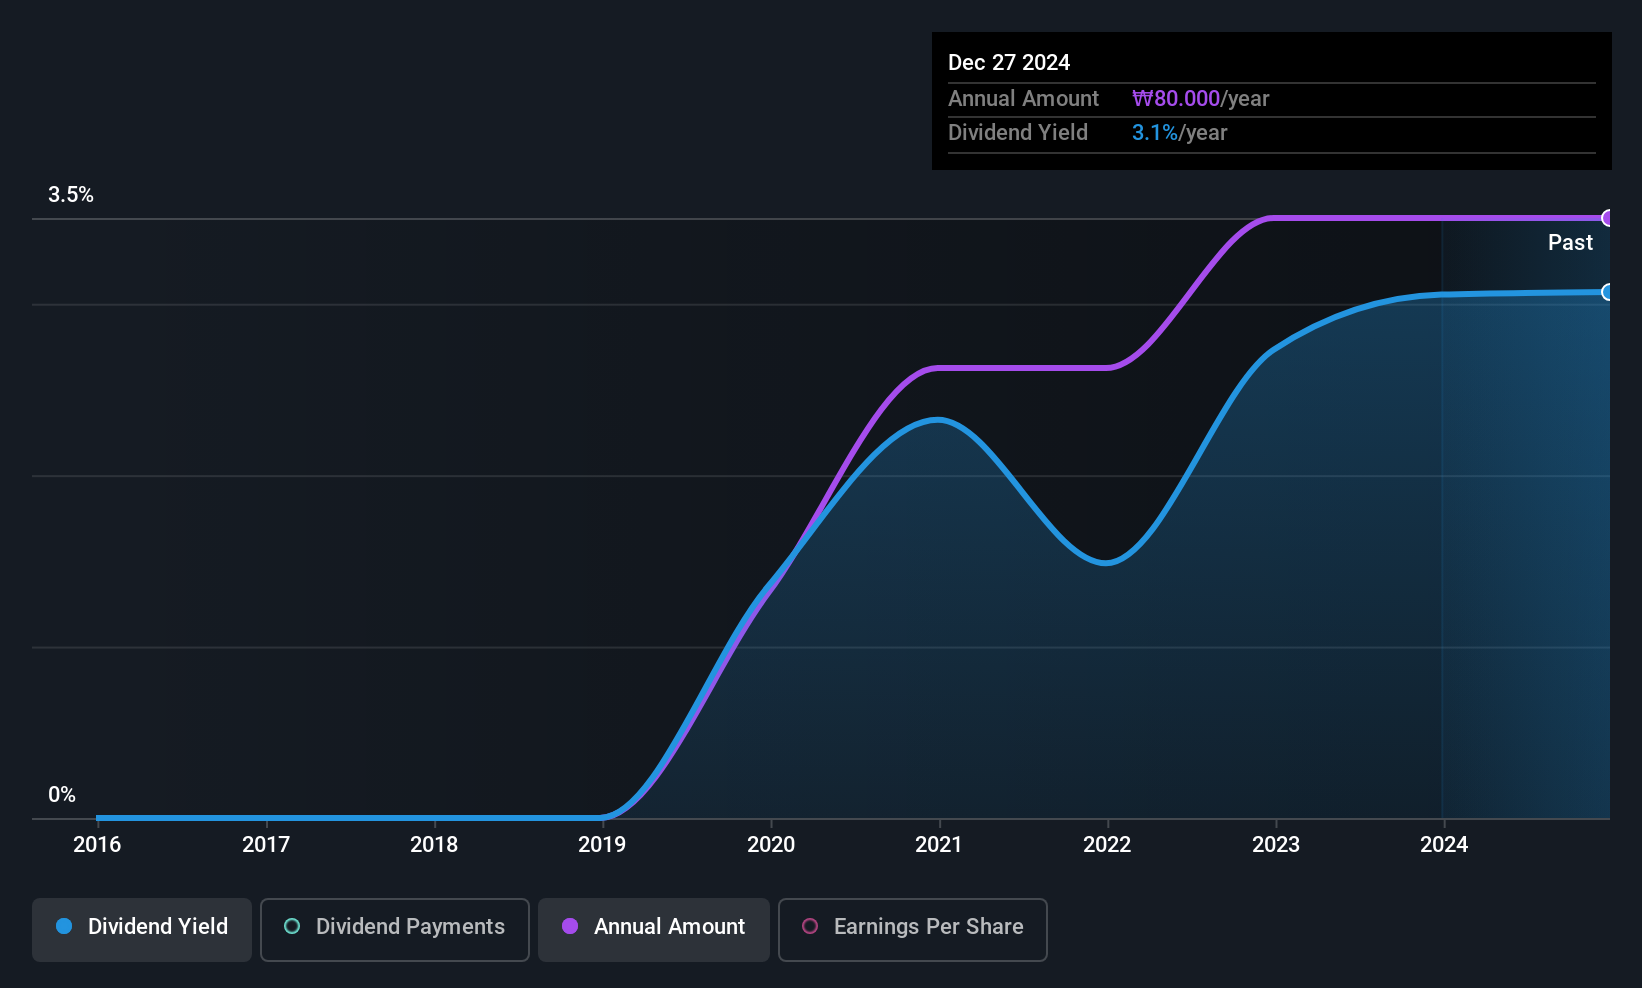Click the teal Dividend Payments legend circle
Screen dimensions: 1642x988
click(x=292, y=926)
